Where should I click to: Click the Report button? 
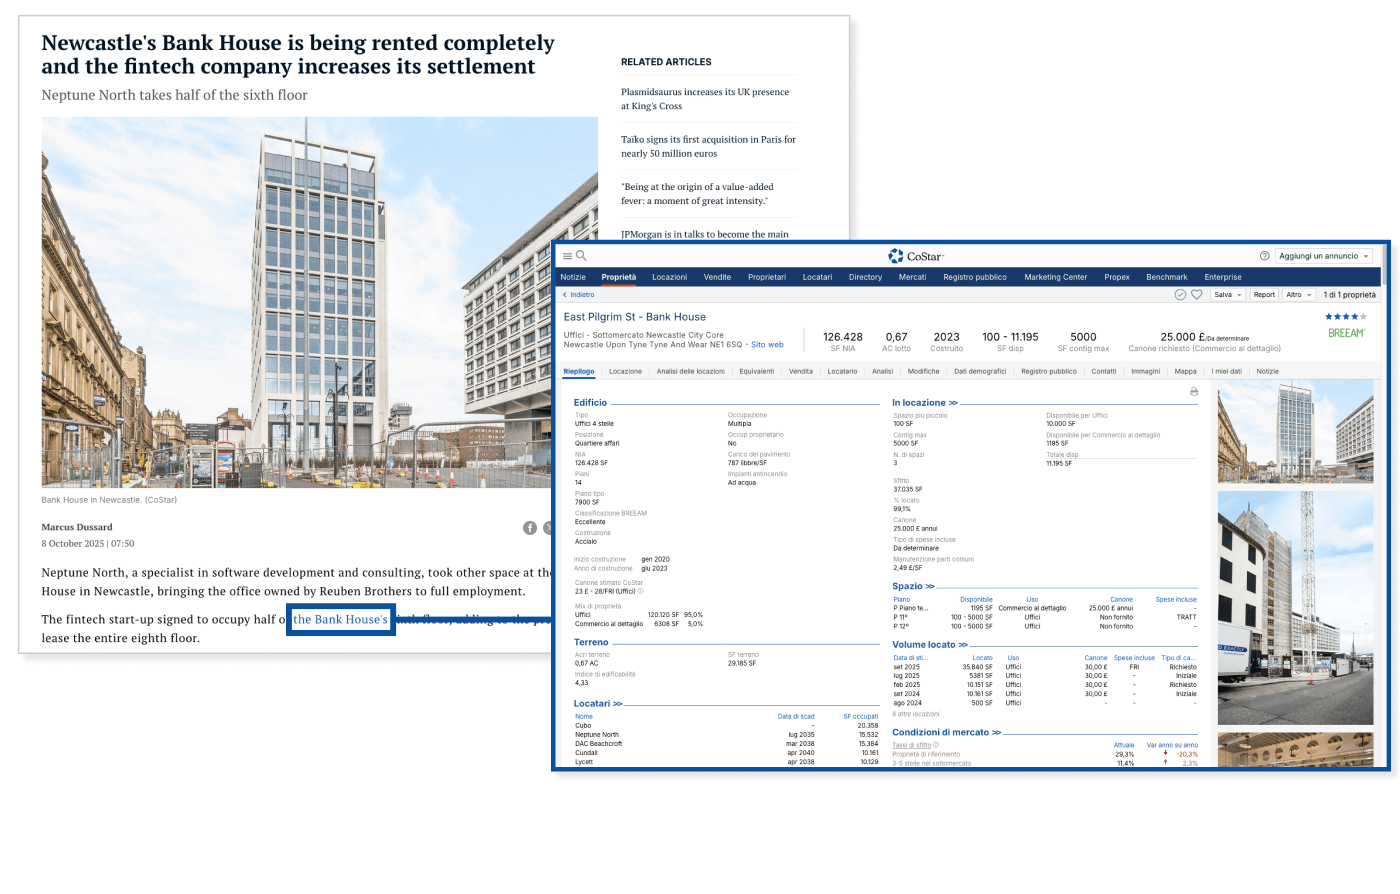pos(1264,295)
